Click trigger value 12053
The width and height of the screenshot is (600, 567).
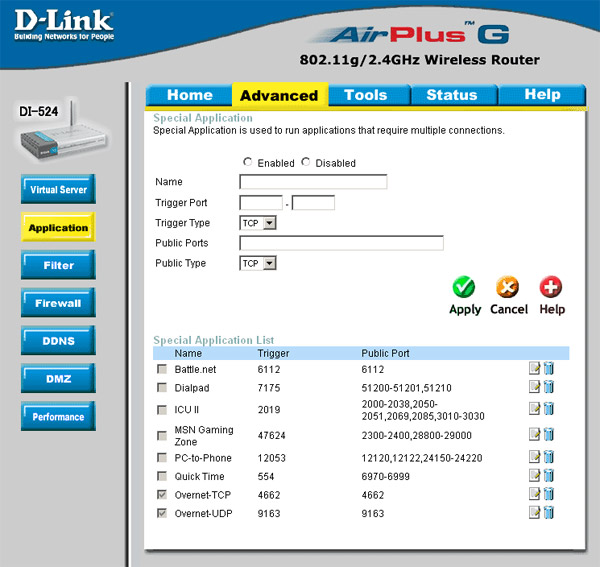pos(272,458)
